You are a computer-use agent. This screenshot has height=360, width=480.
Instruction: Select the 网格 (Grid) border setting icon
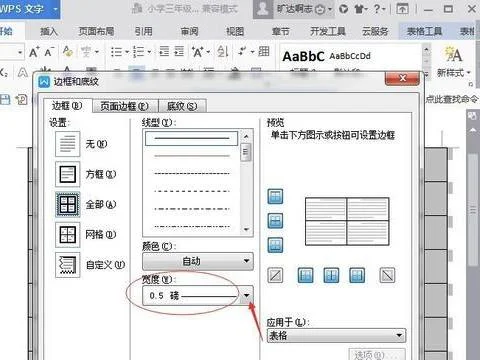pos(68,234)
